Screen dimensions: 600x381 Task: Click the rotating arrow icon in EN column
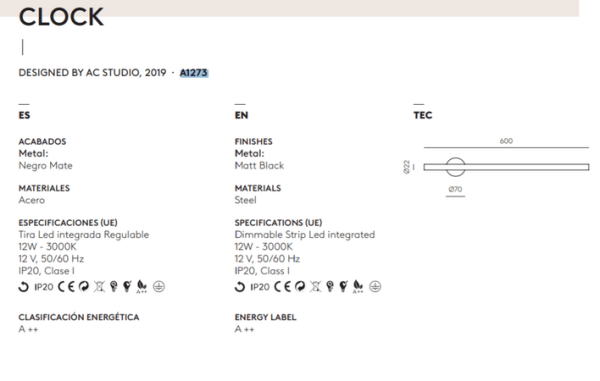pyautogui.click(x=240, y=287)
